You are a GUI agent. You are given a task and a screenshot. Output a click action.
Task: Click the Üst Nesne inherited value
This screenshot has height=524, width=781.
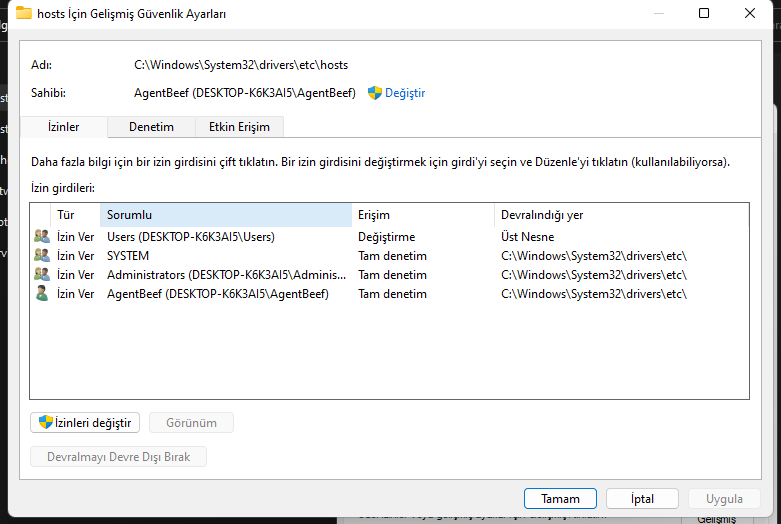click(x=527, y=237)
